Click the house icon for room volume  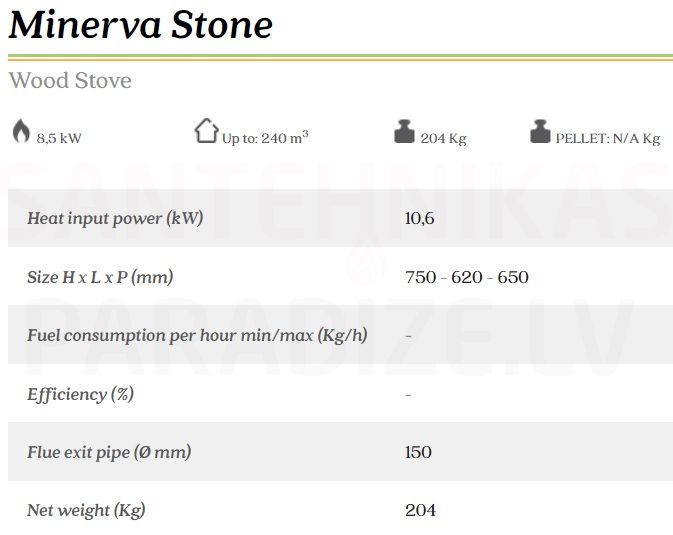coord(206,131)
